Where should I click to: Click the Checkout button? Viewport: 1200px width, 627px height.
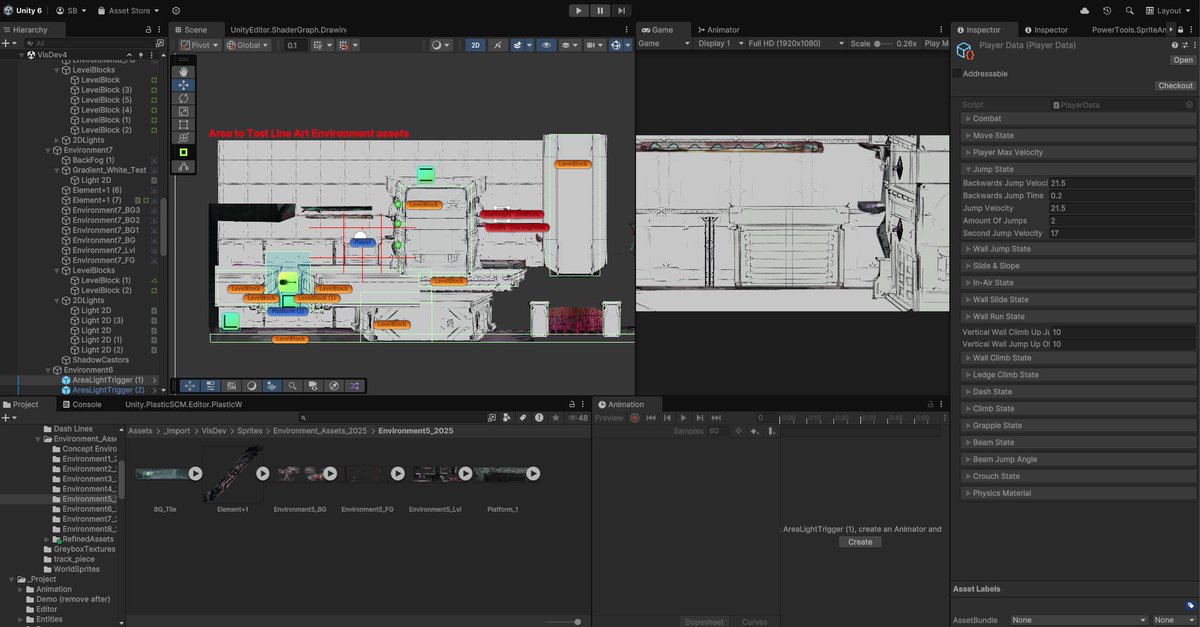click(x=1175, y=86)
